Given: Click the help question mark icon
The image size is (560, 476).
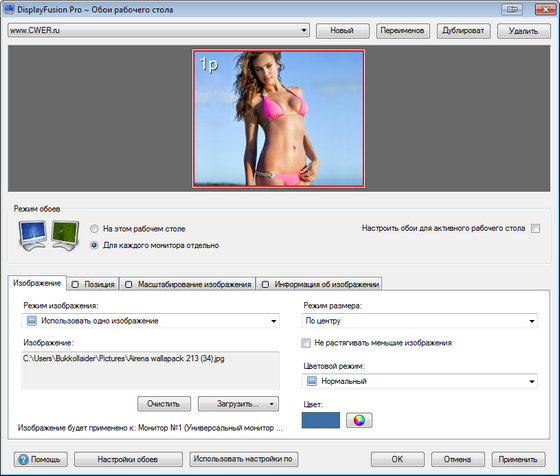Looking at the screenshot, I should tap(23, 459).
